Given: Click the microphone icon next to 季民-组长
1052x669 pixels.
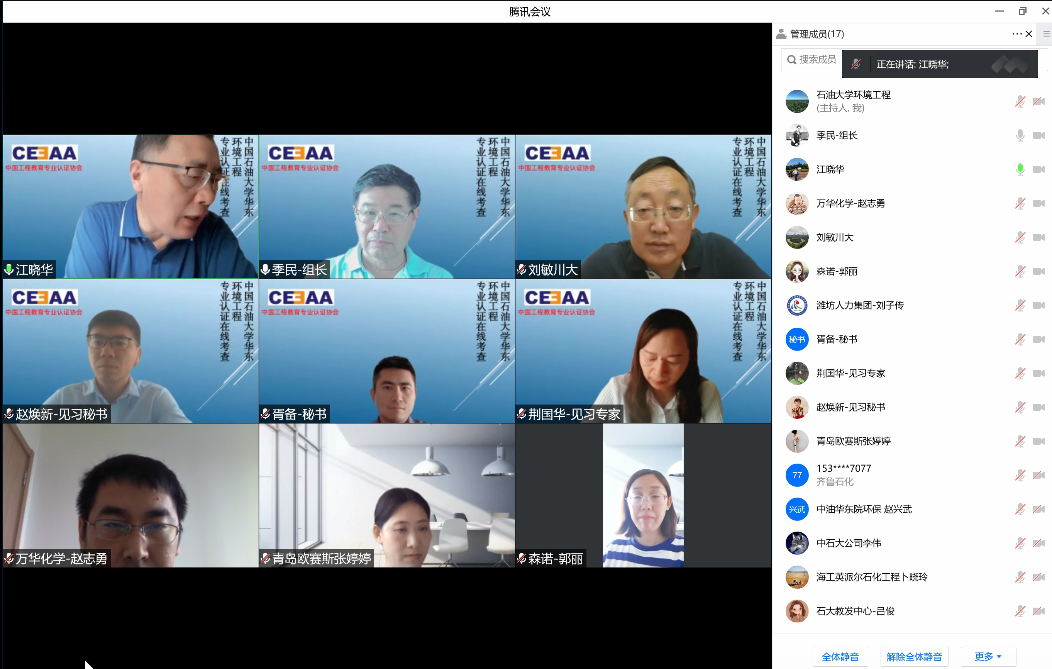Looking at the screenshot, I should pos(1020,135).
